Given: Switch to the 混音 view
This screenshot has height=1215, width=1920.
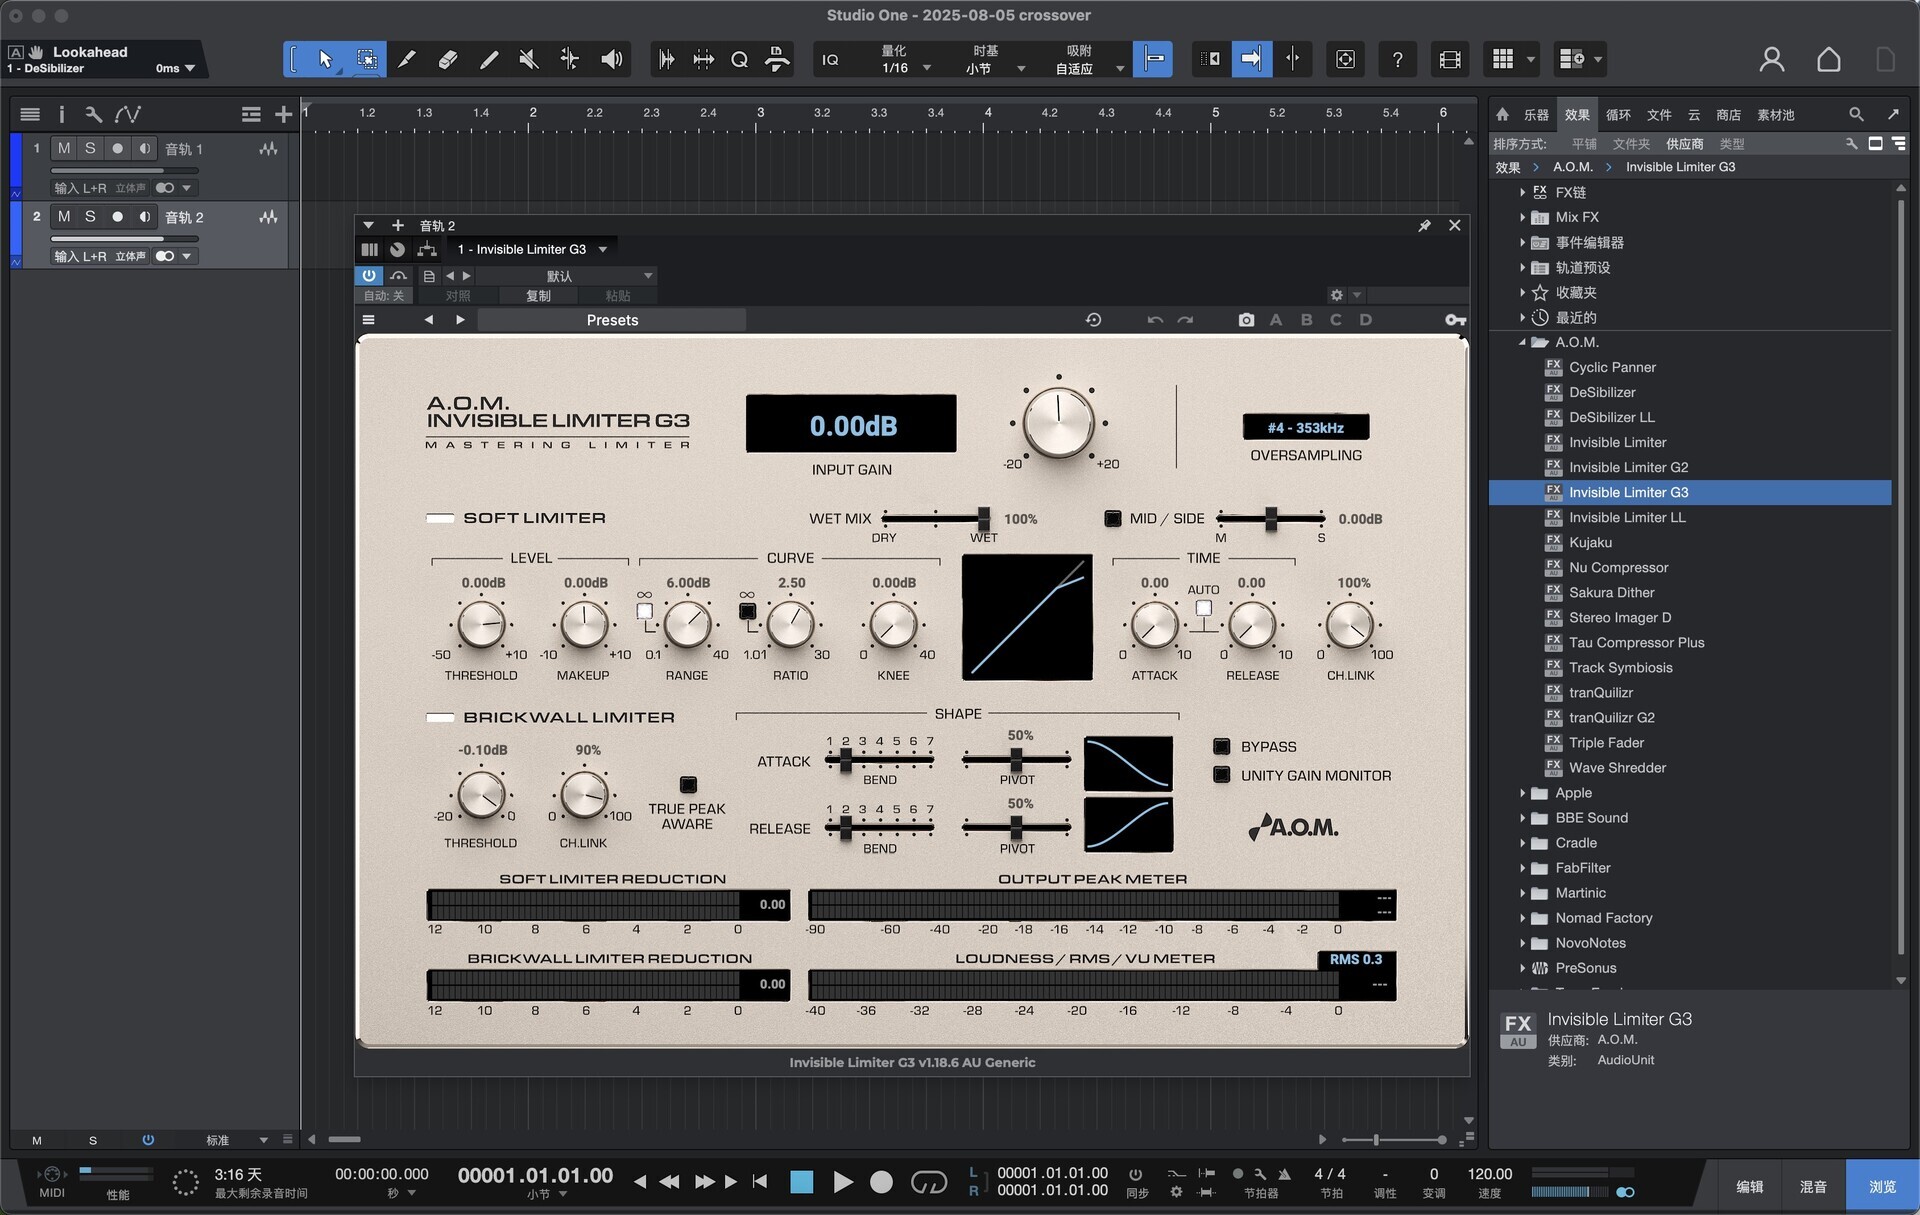Looking at the screenshot, I should click(1815, 1186).
